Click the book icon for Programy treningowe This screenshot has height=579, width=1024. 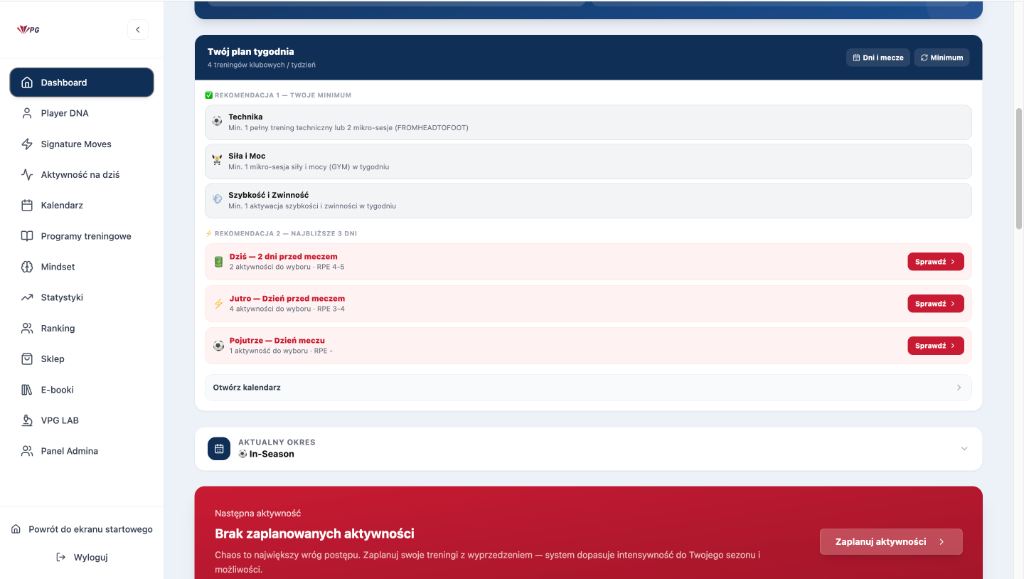(x=27, y=236)
